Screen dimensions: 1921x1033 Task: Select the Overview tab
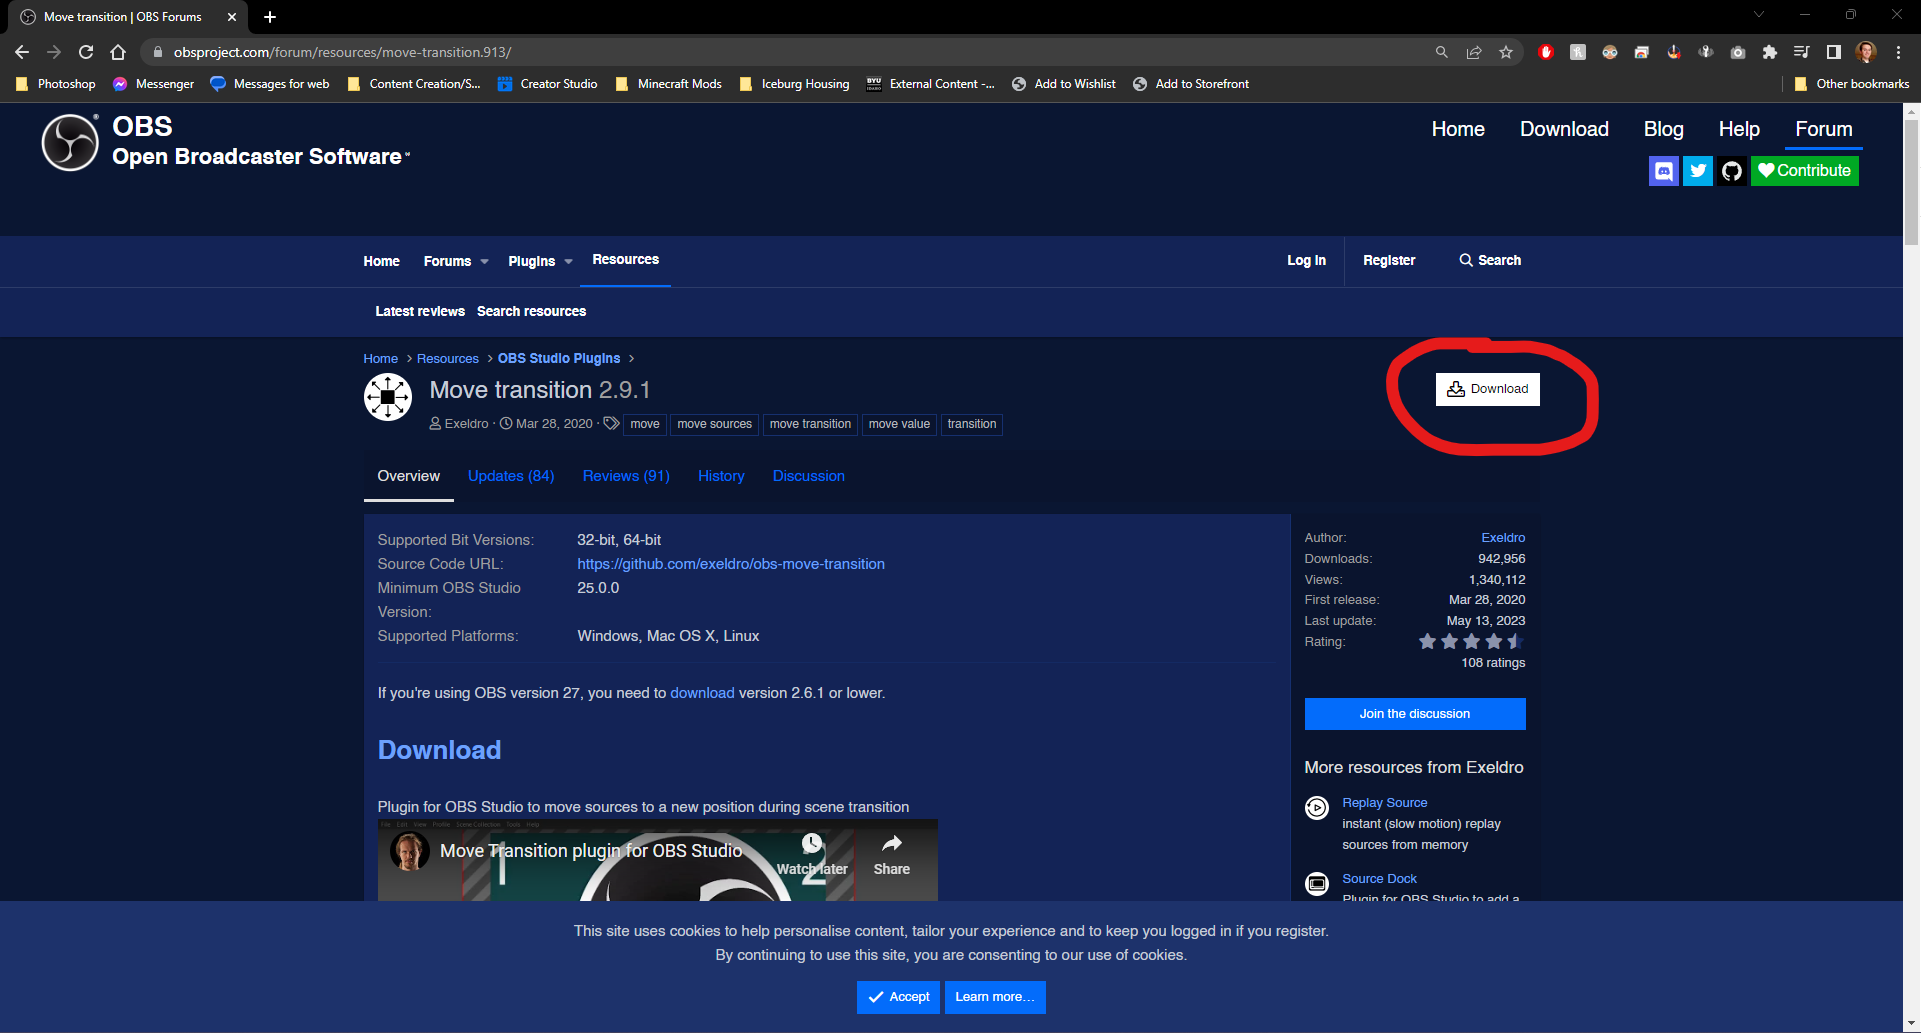coord(409,476)
